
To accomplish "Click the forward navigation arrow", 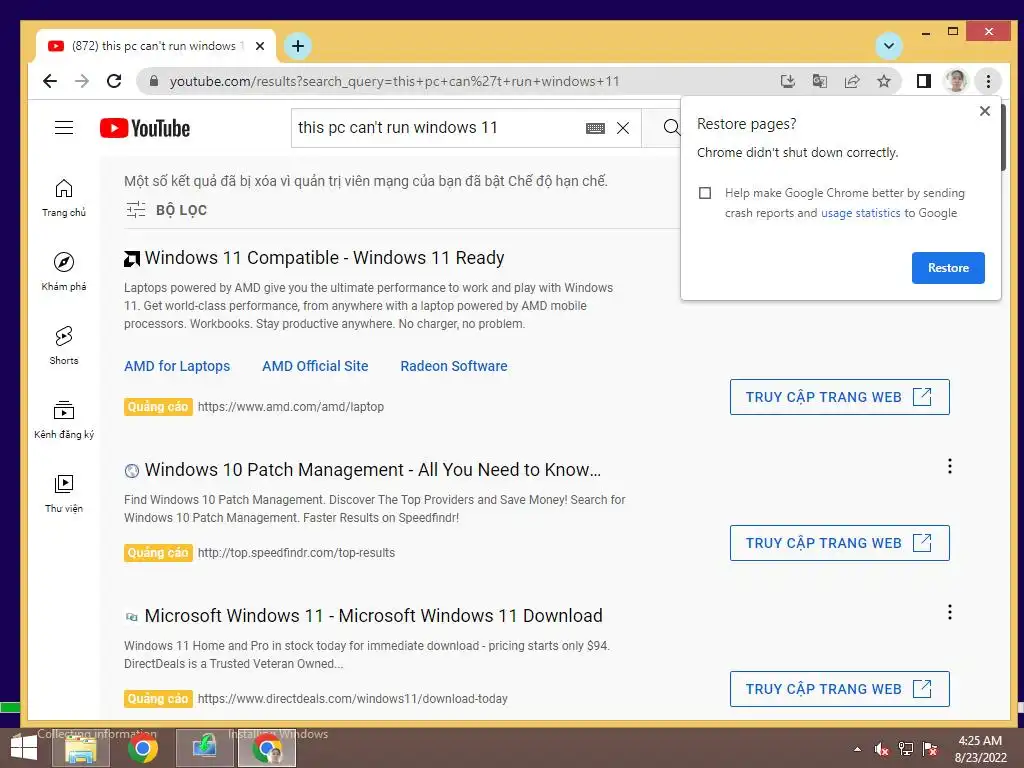I will (82, 81).
